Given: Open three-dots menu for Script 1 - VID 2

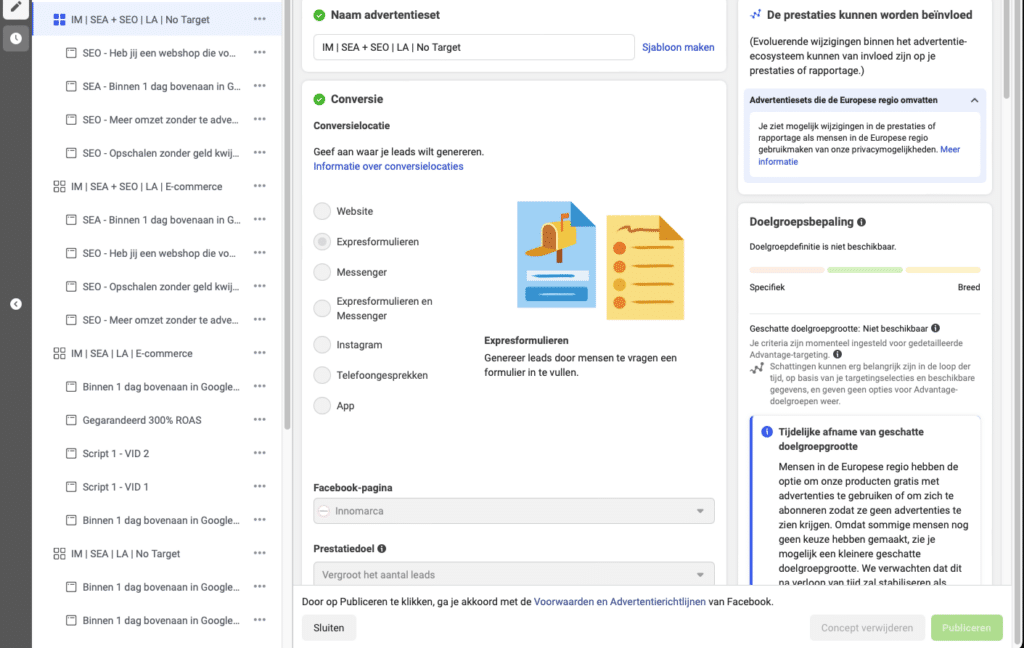Looking at the screenshot, I should [260, 453].
